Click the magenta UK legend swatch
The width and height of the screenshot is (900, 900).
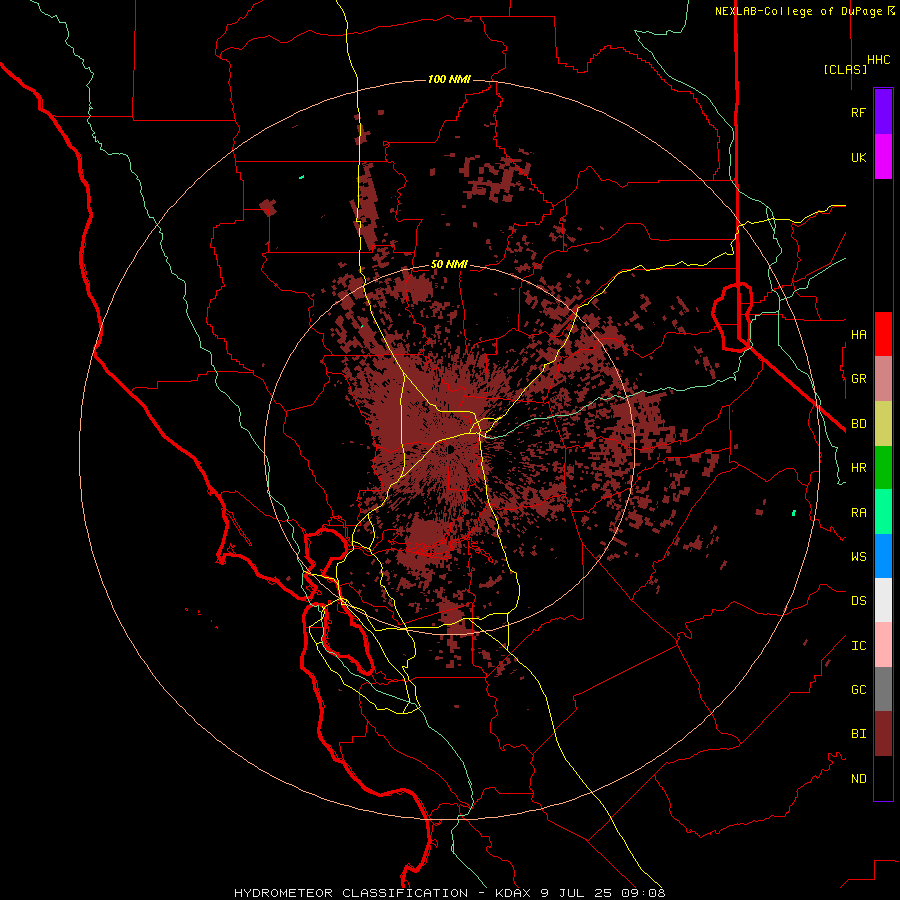(883, 157)
